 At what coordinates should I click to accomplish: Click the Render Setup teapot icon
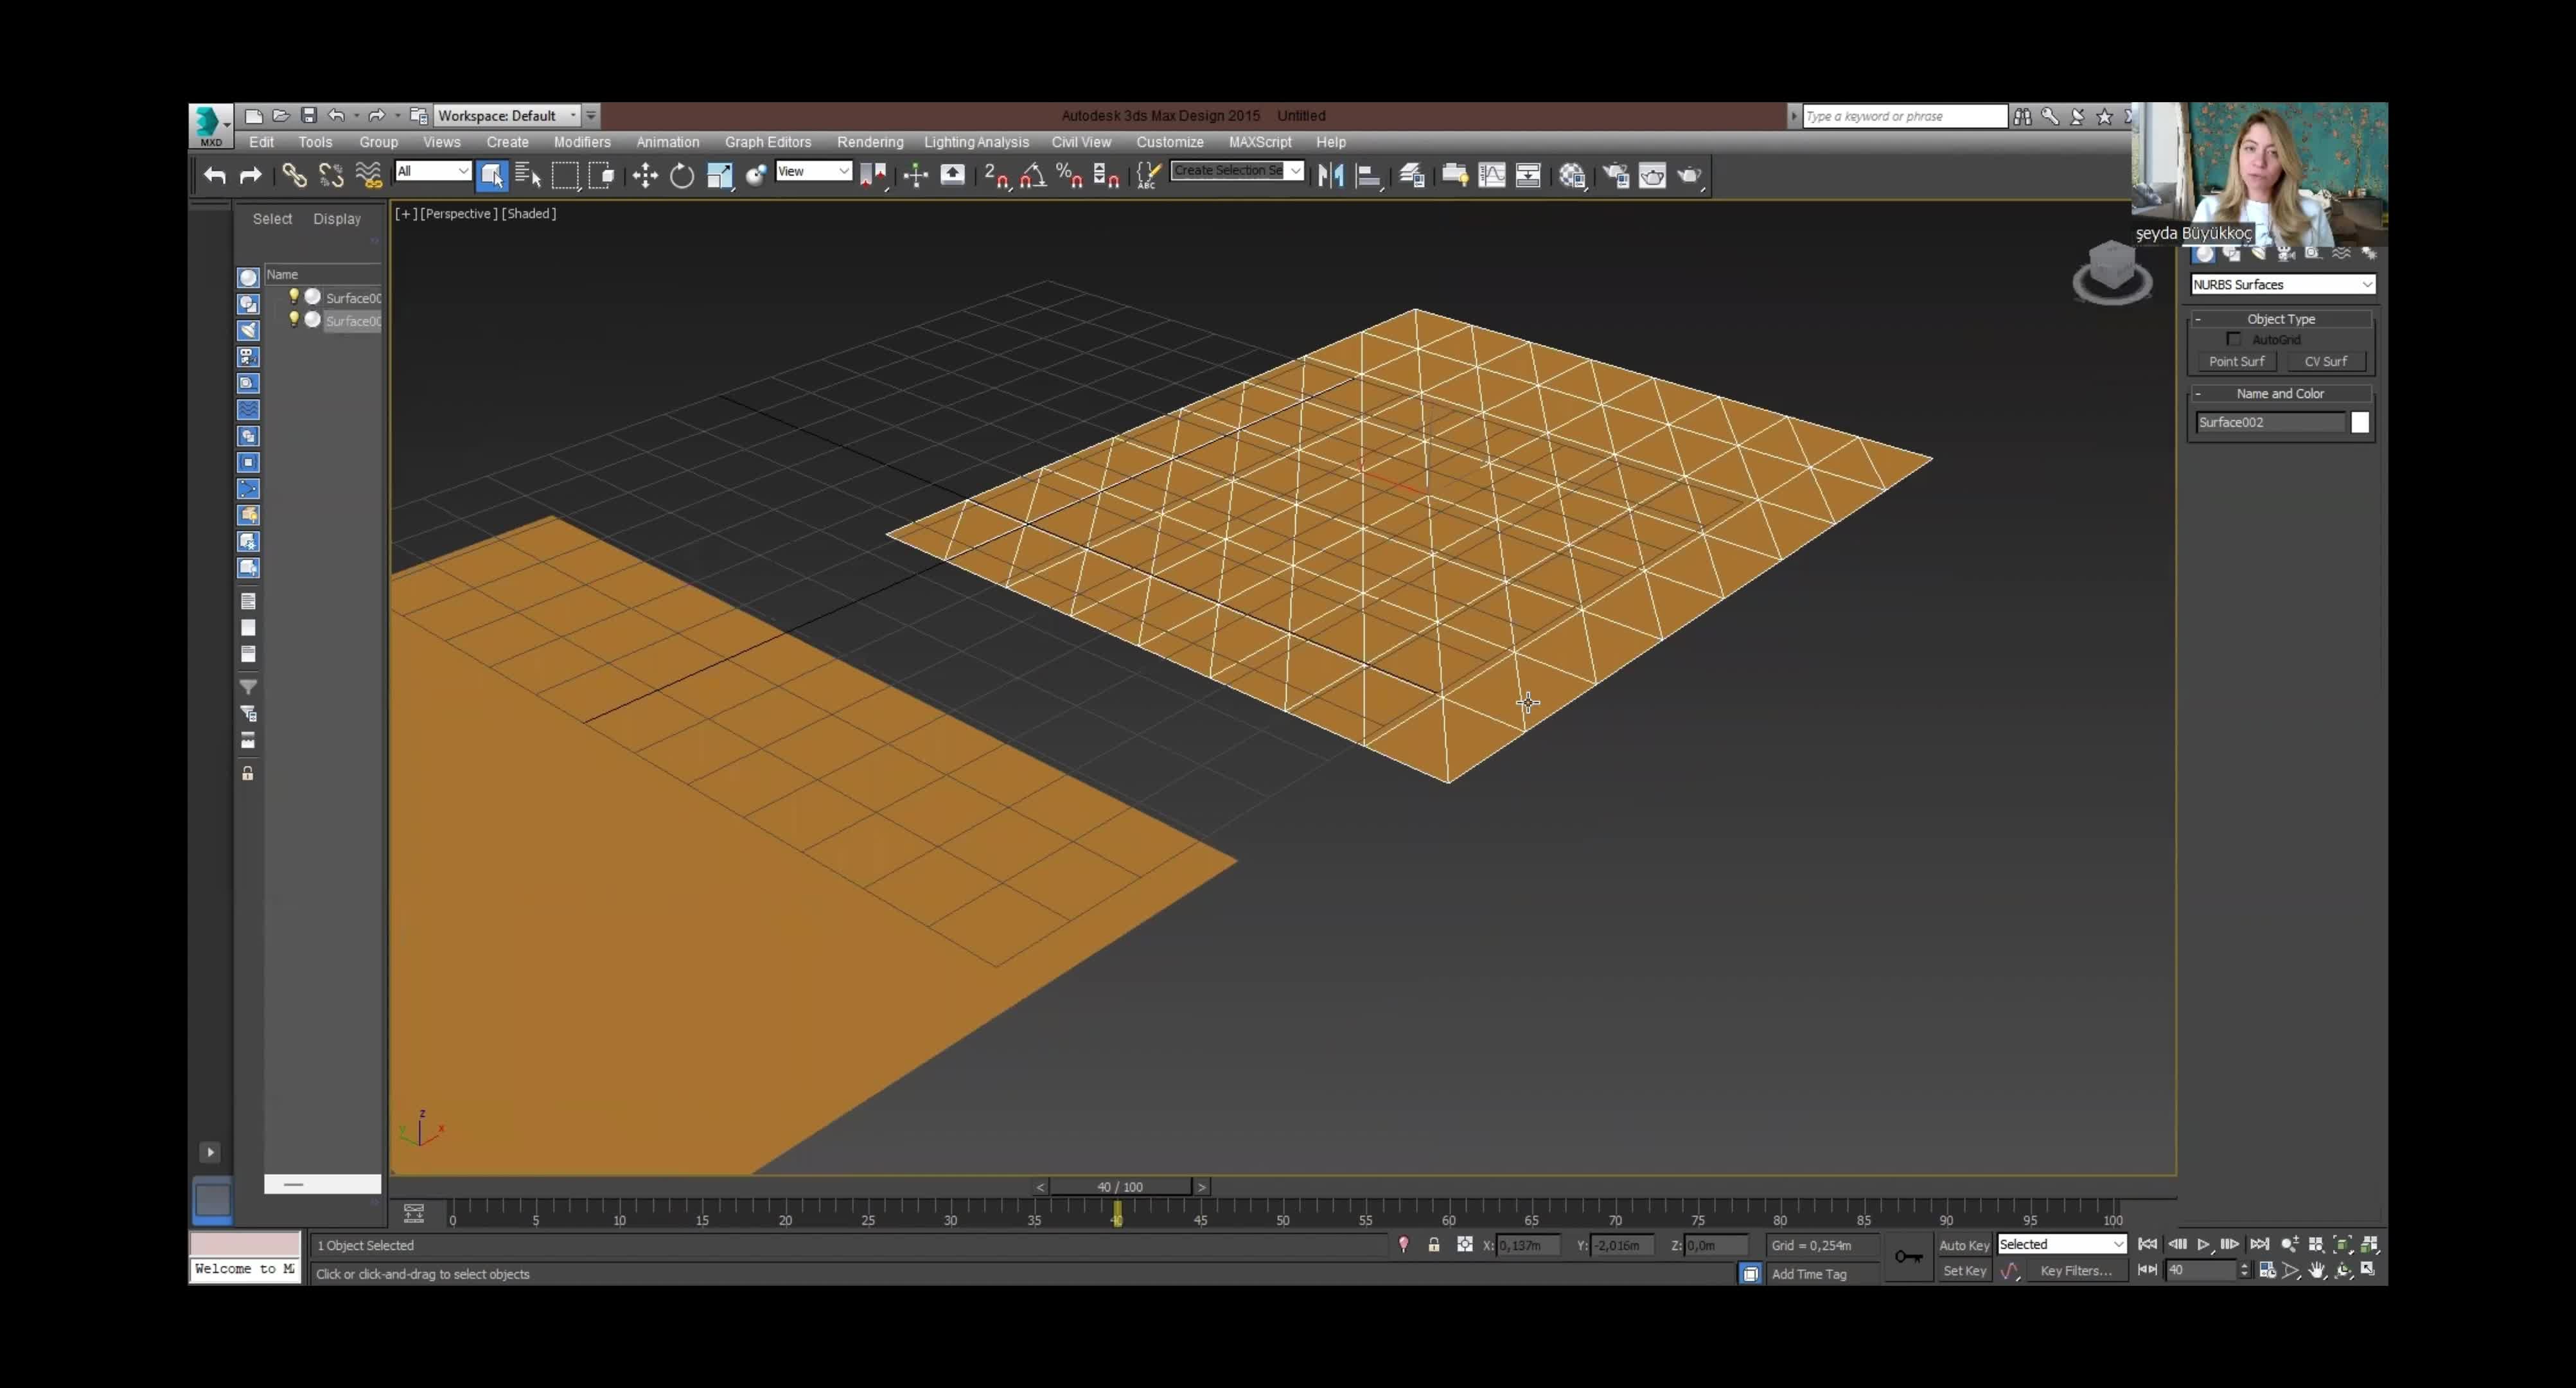tap(1616, 176)
